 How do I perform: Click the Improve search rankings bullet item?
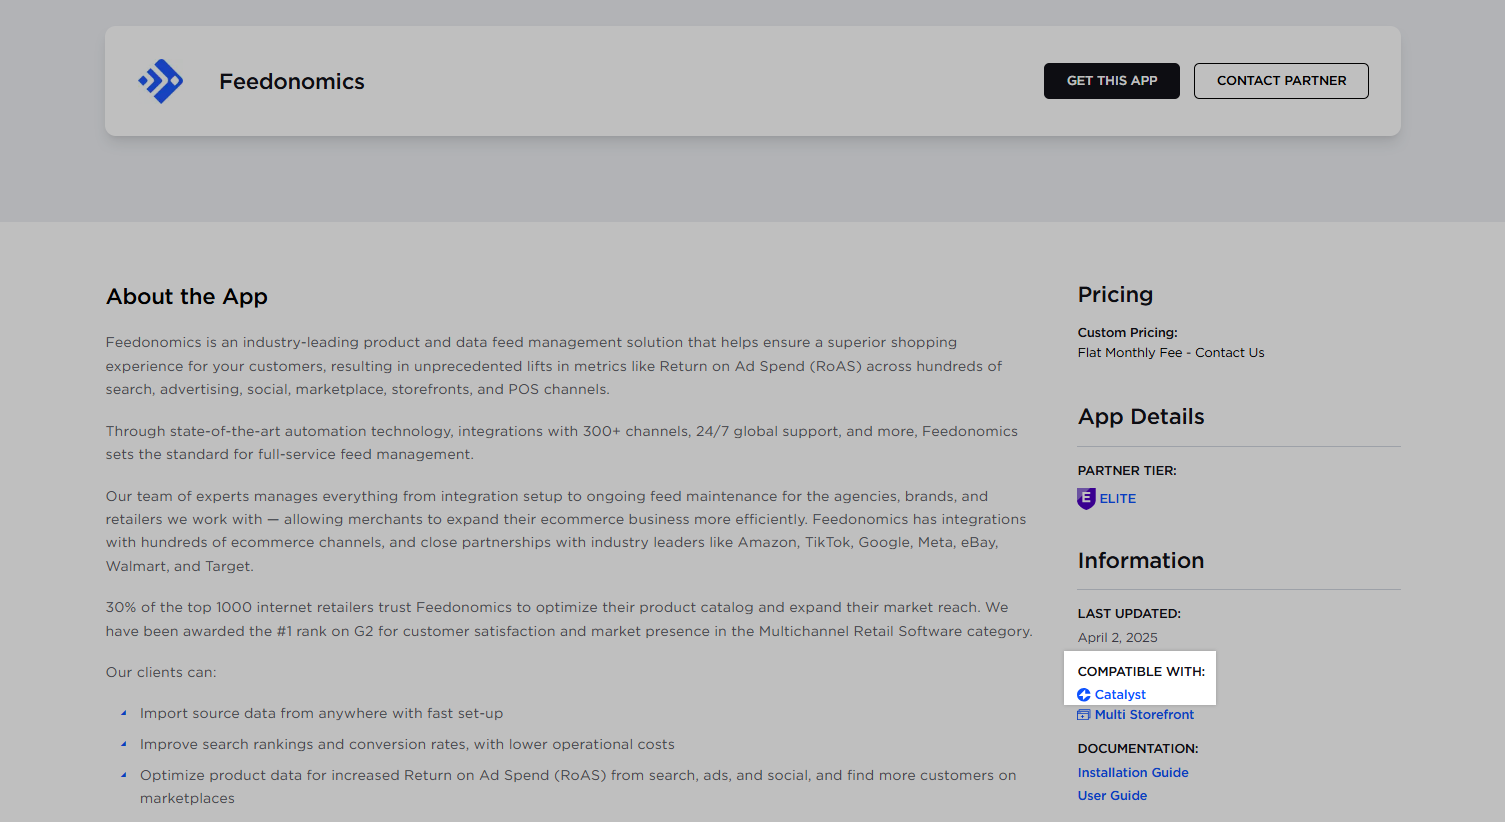(x=407, y=745)
